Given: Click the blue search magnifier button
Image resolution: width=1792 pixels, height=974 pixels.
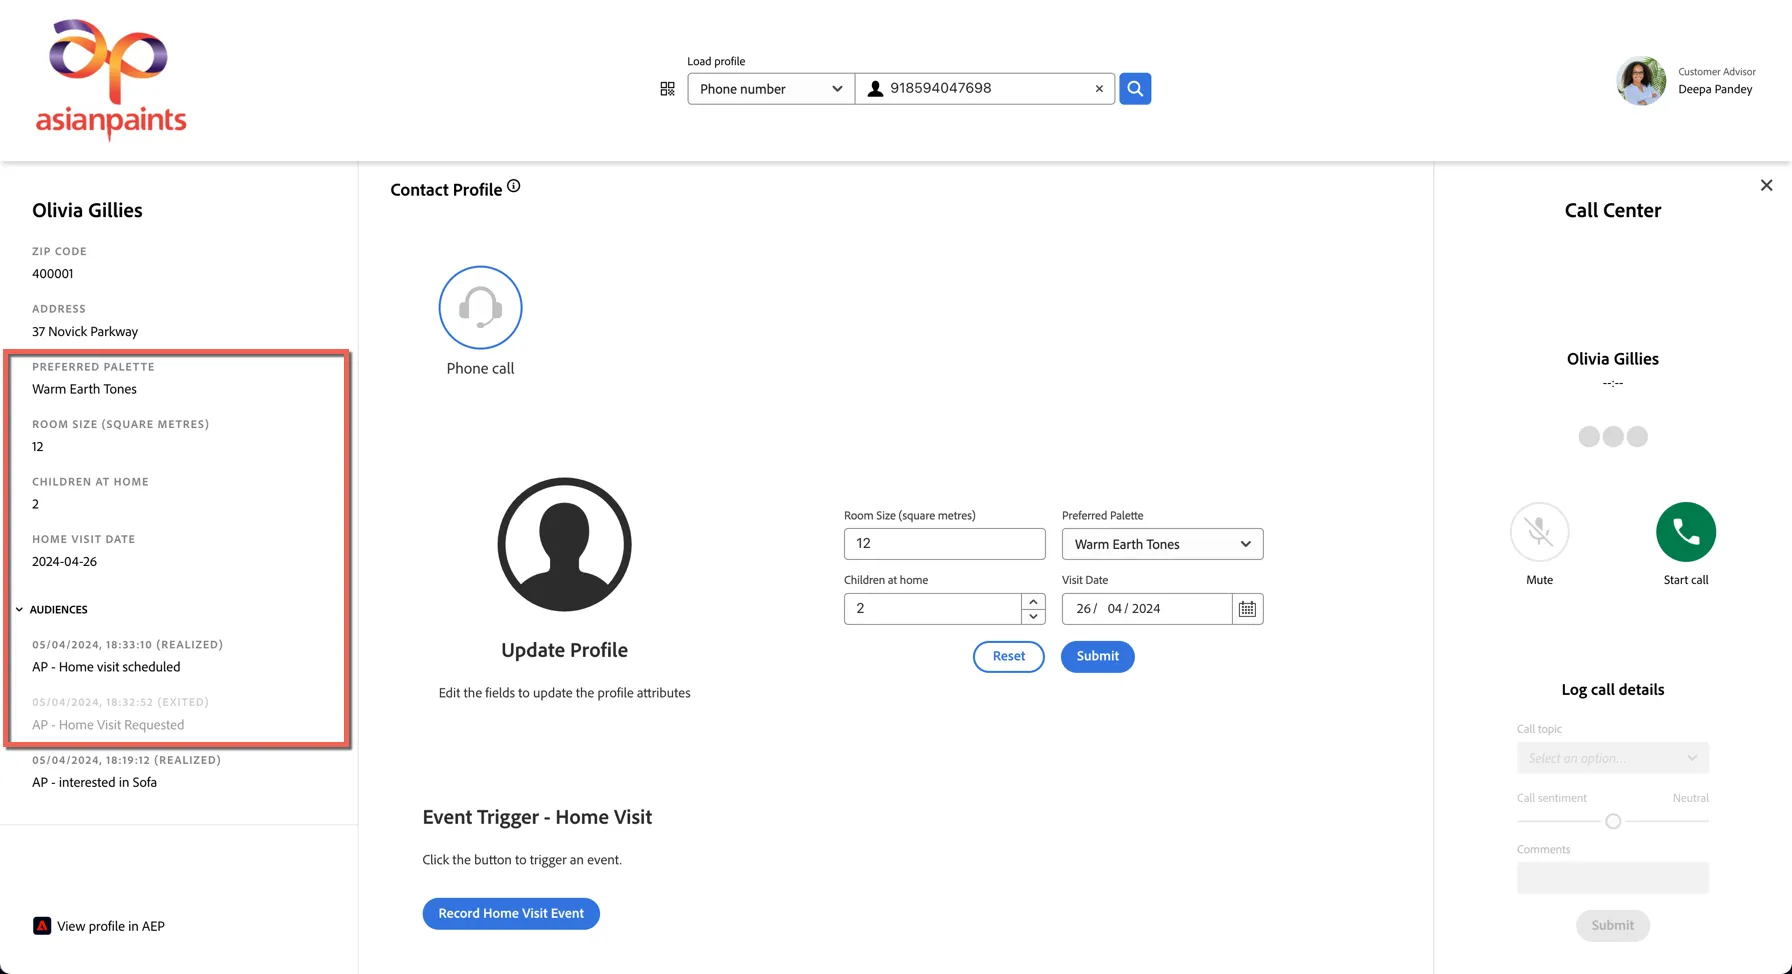Looking at the screenshot, I should coord(1135,88).
